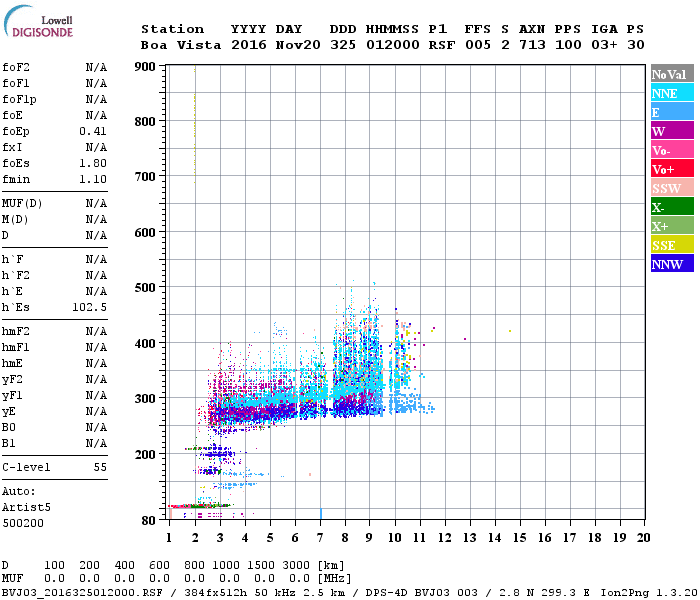
Task: Click the foEs value 1.80
Action: (x=93, y=163)
